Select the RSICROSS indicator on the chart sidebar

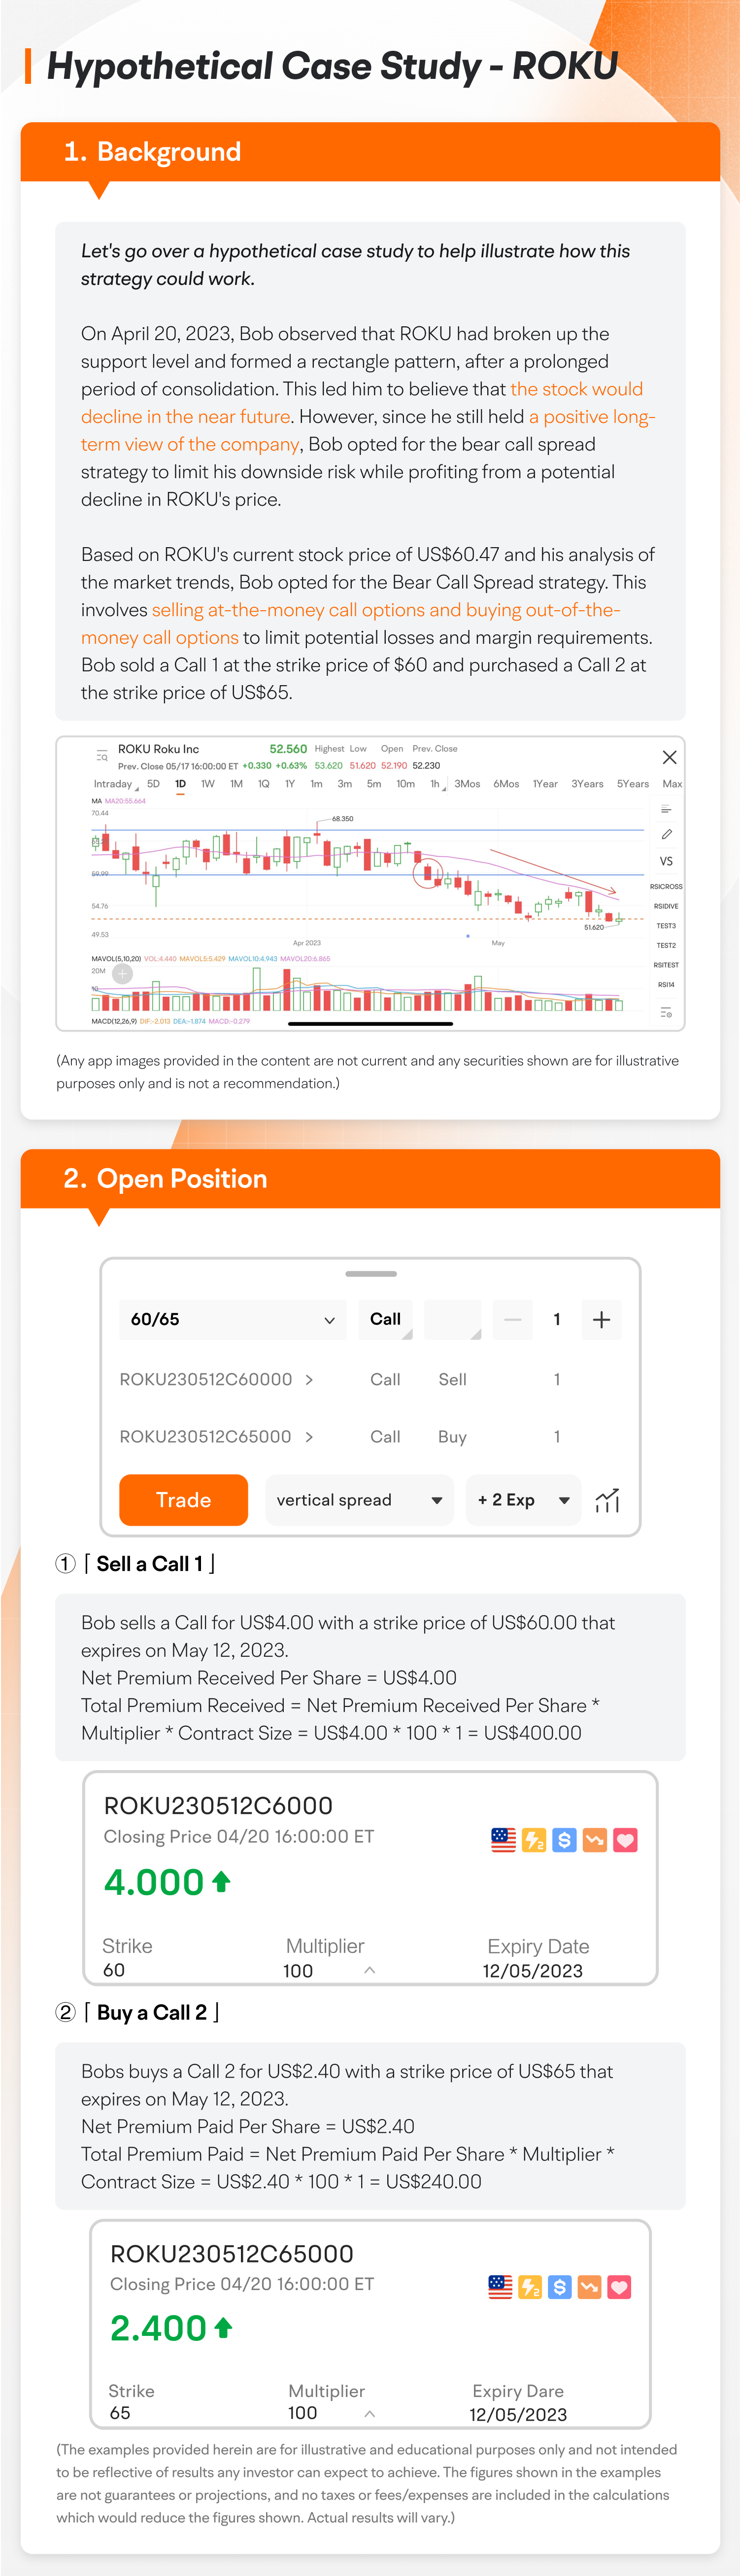[666, 886]
